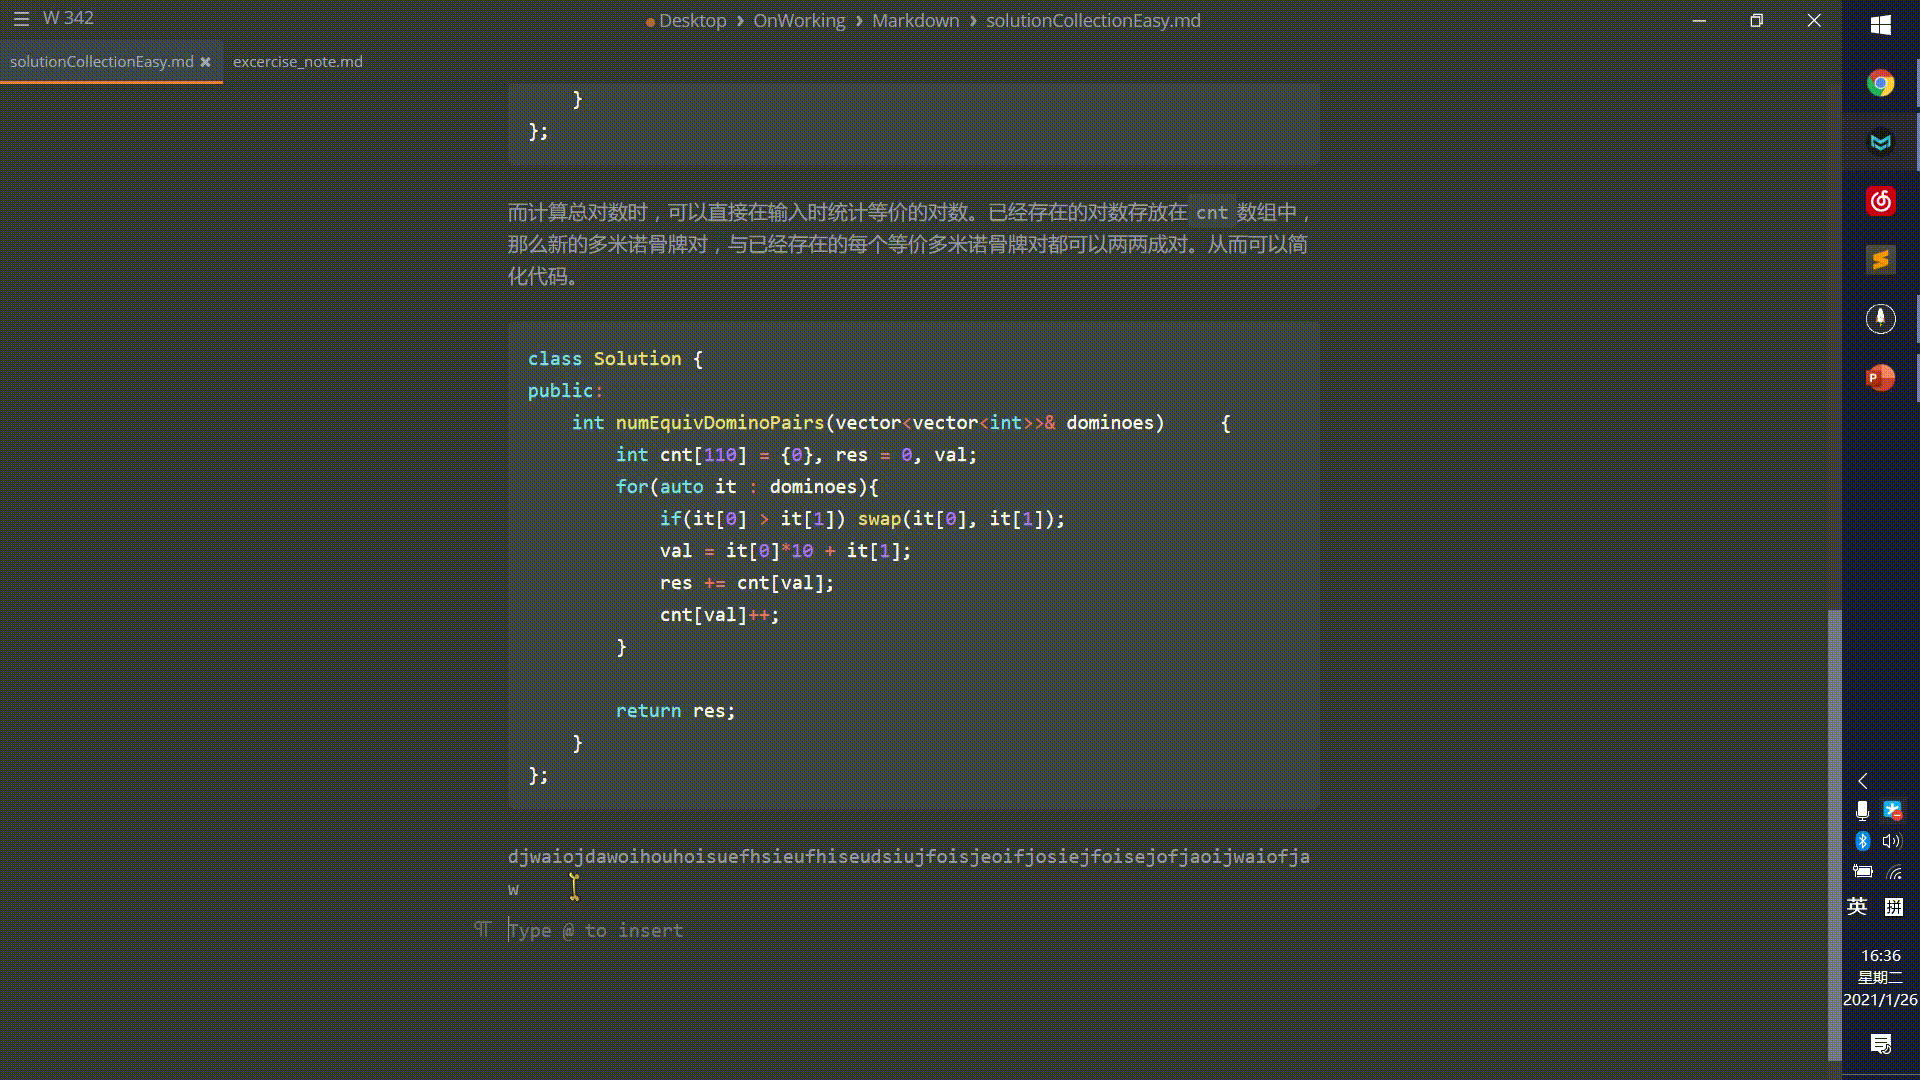The width and height of the screenshot is (1920, 1080).
Task: Click the code line 'cnt[val]++;'
Action: tap(719, 615)
